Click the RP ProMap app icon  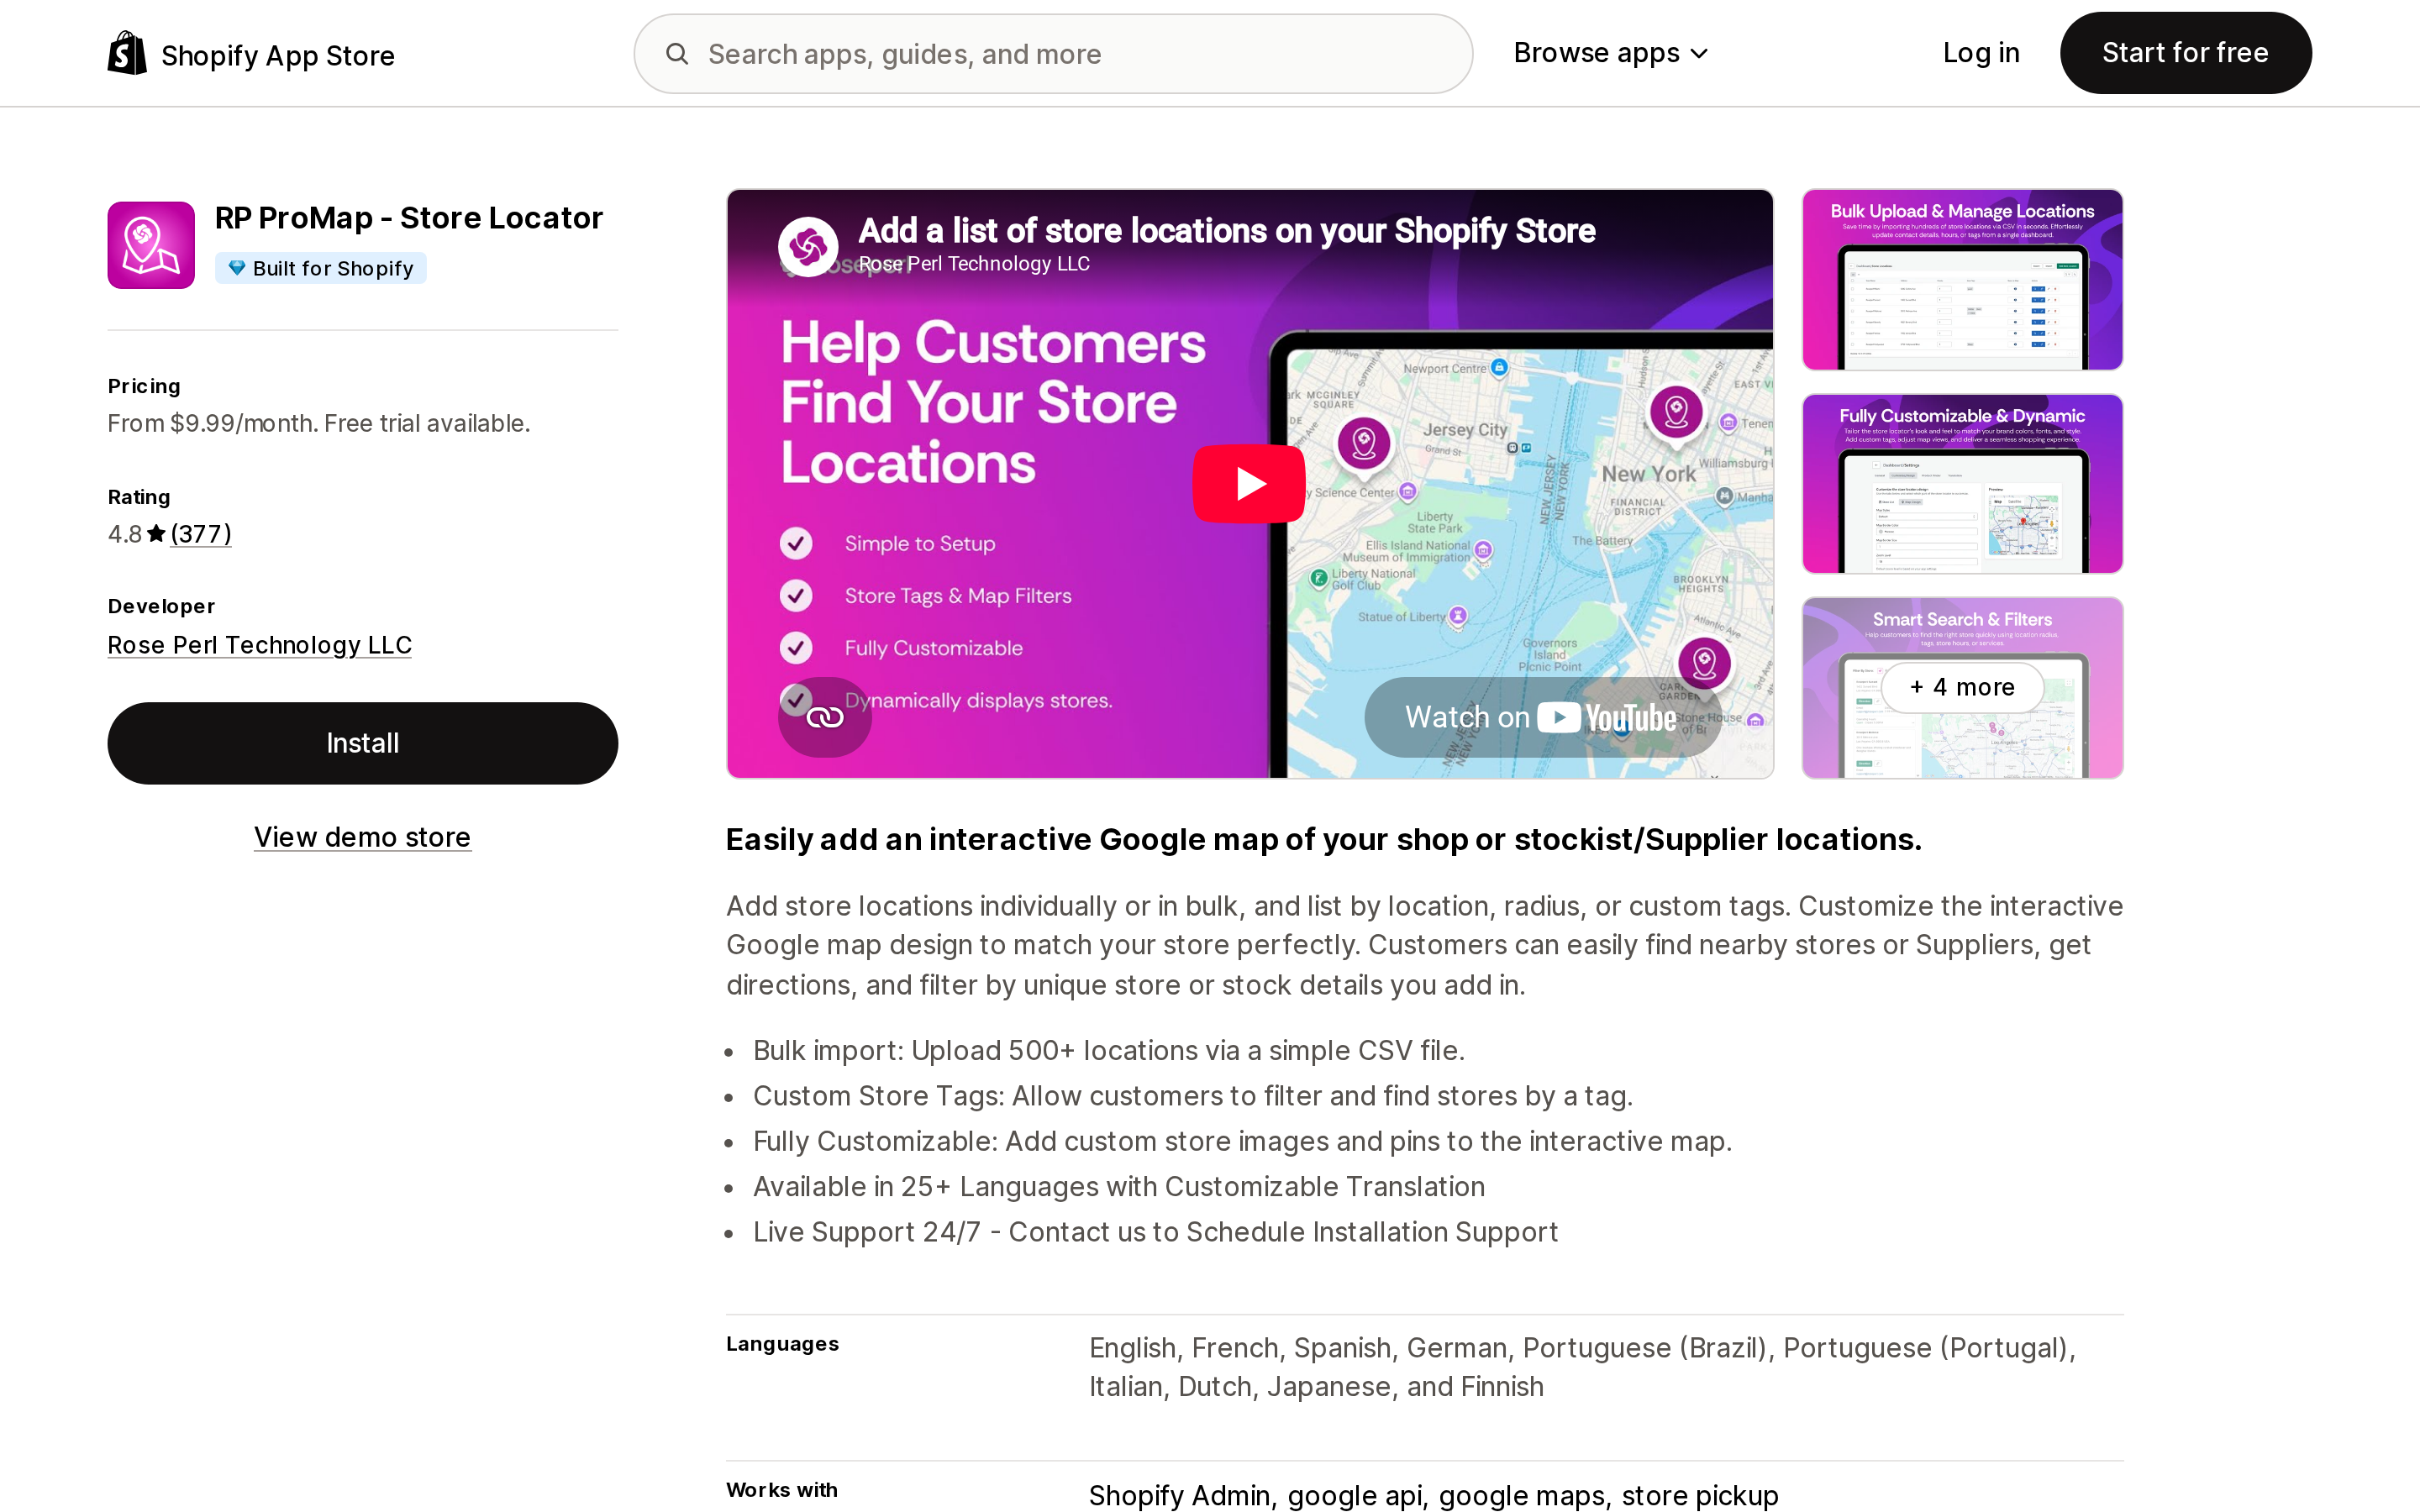(x=151, y=245)
